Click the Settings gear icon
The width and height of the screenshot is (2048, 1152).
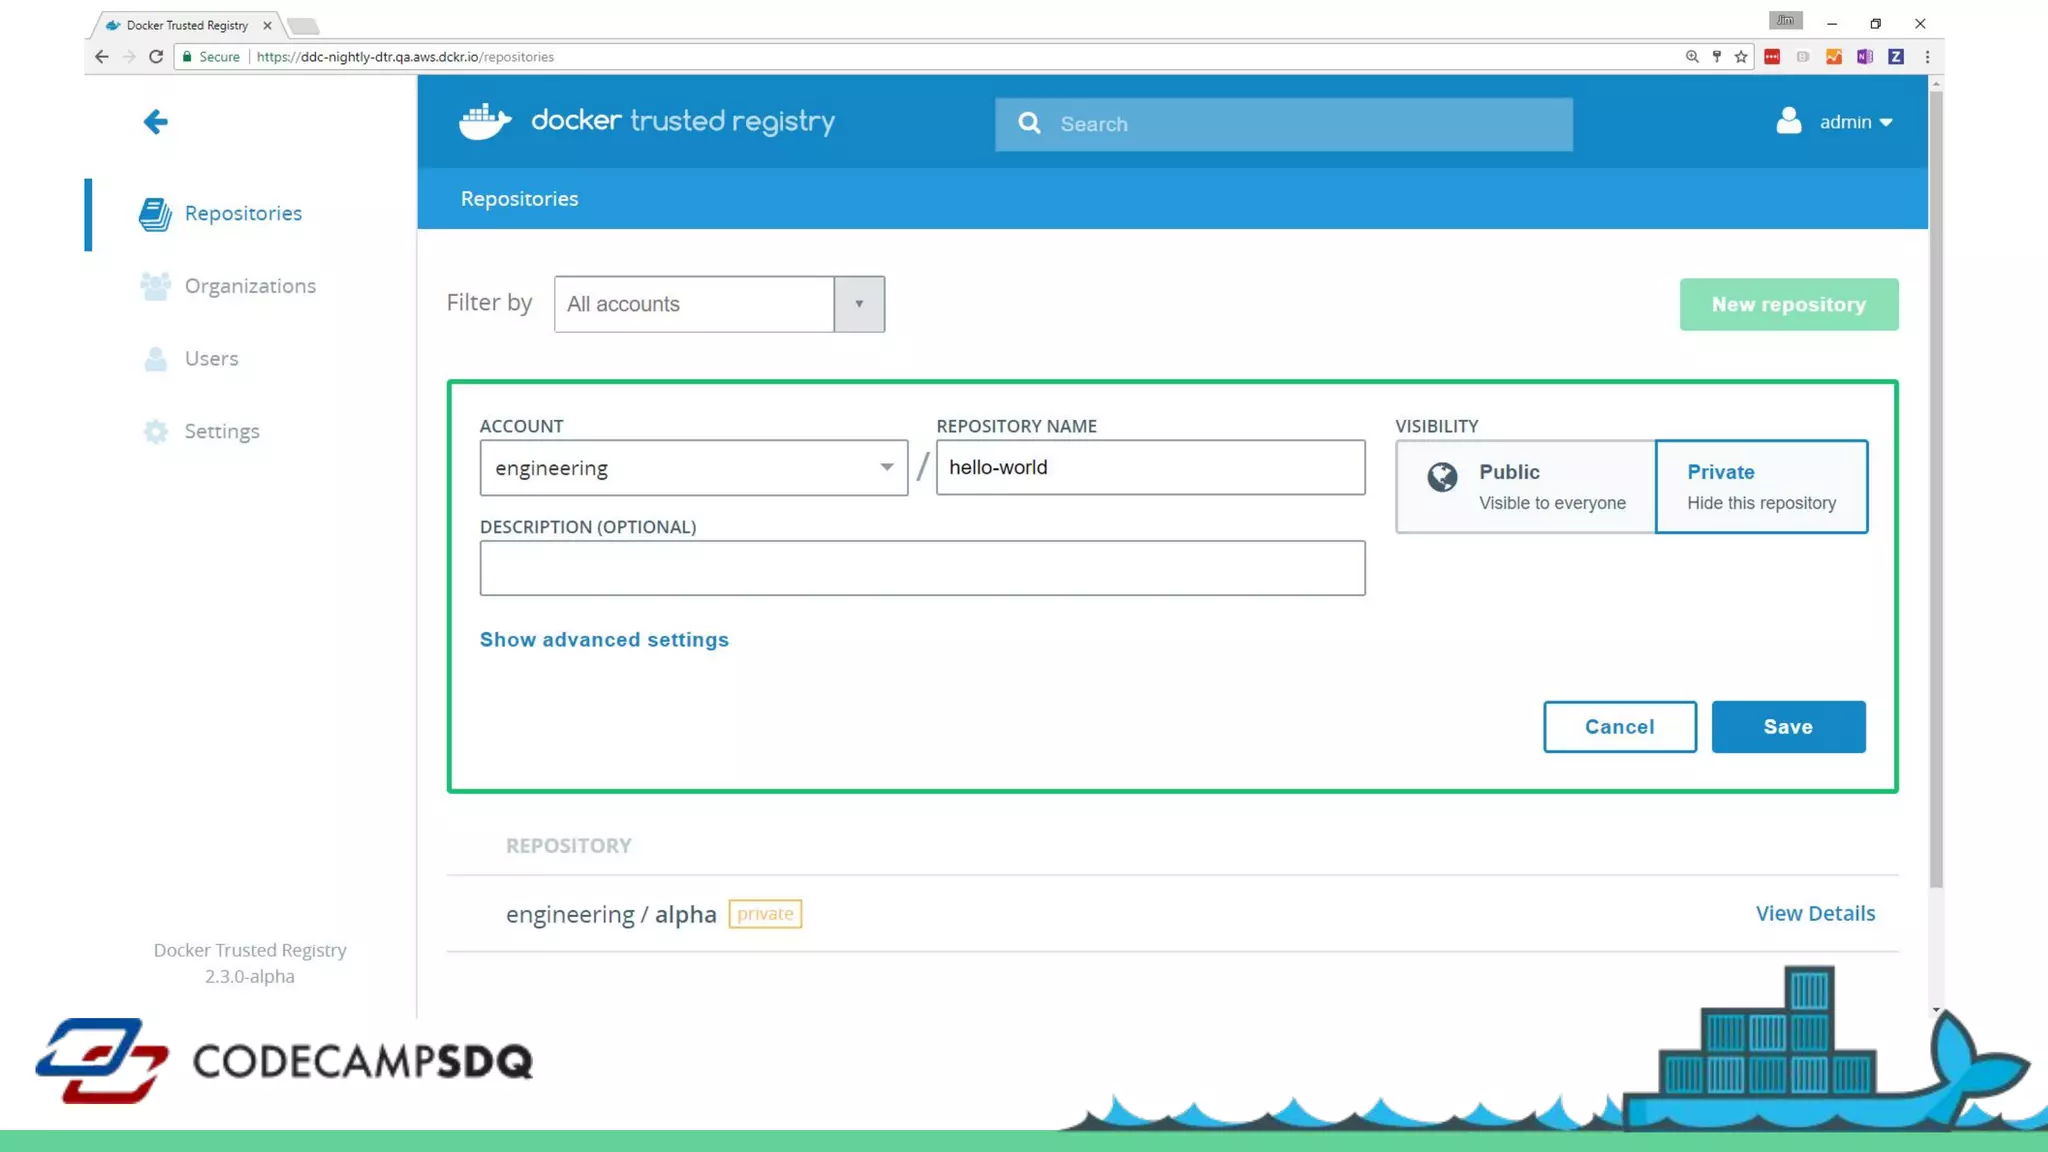coord(155,431)
